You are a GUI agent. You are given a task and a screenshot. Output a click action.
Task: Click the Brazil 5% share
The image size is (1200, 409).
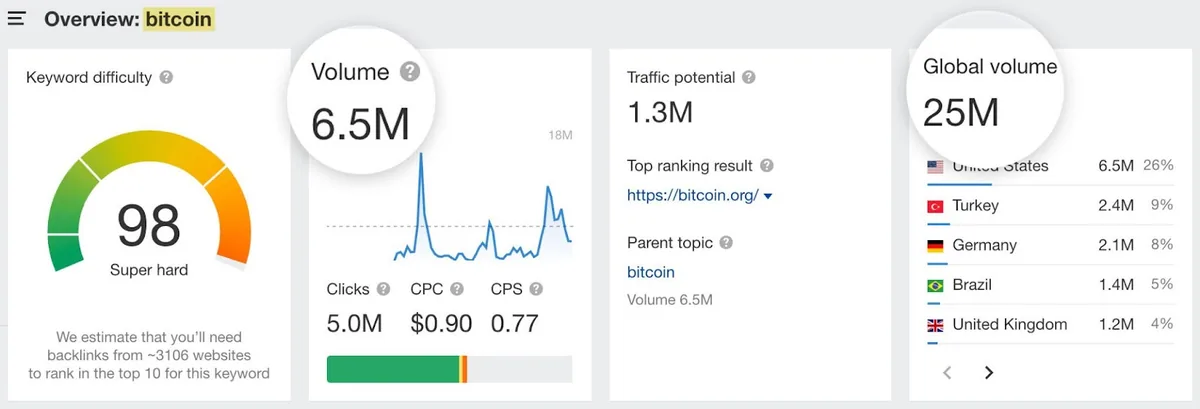click(x=1162, y=285)
